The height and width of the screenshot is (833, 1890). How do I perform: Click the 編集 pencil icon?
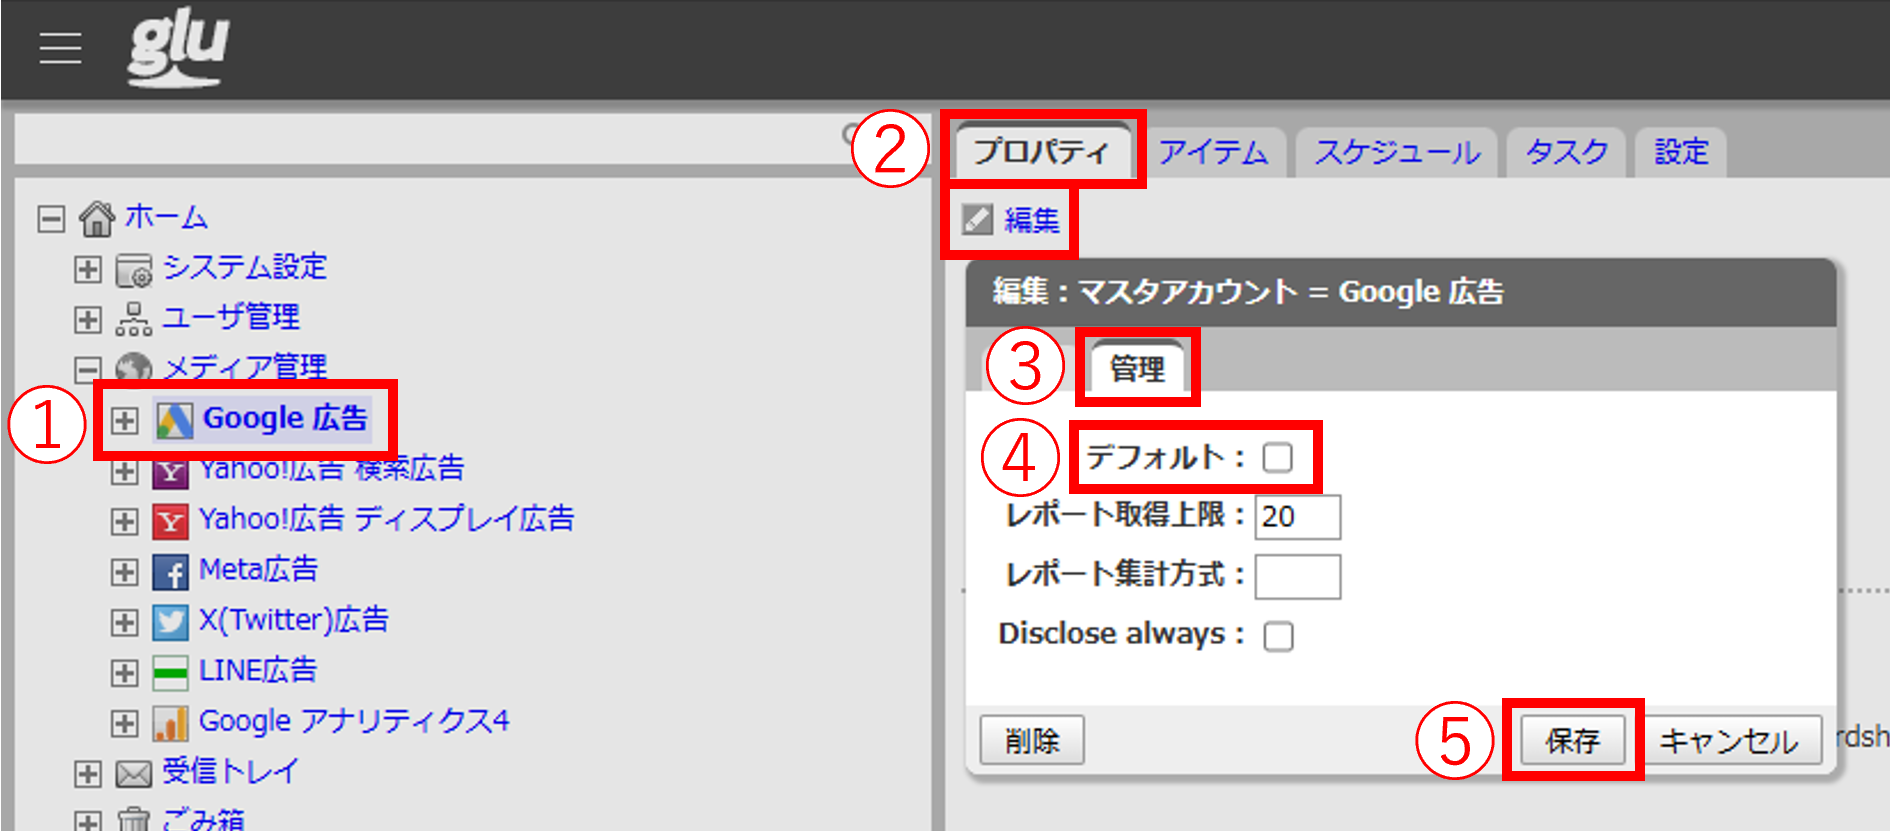tap(977, 220)
